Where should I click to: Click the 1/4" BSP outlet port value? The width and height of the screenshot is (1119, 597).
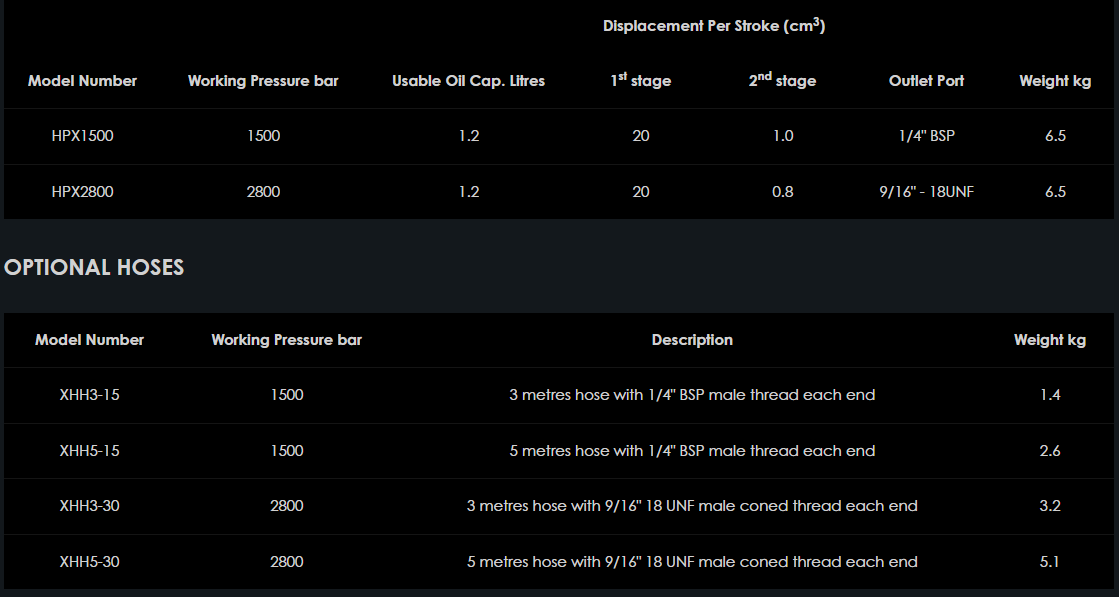pos(926,136)
